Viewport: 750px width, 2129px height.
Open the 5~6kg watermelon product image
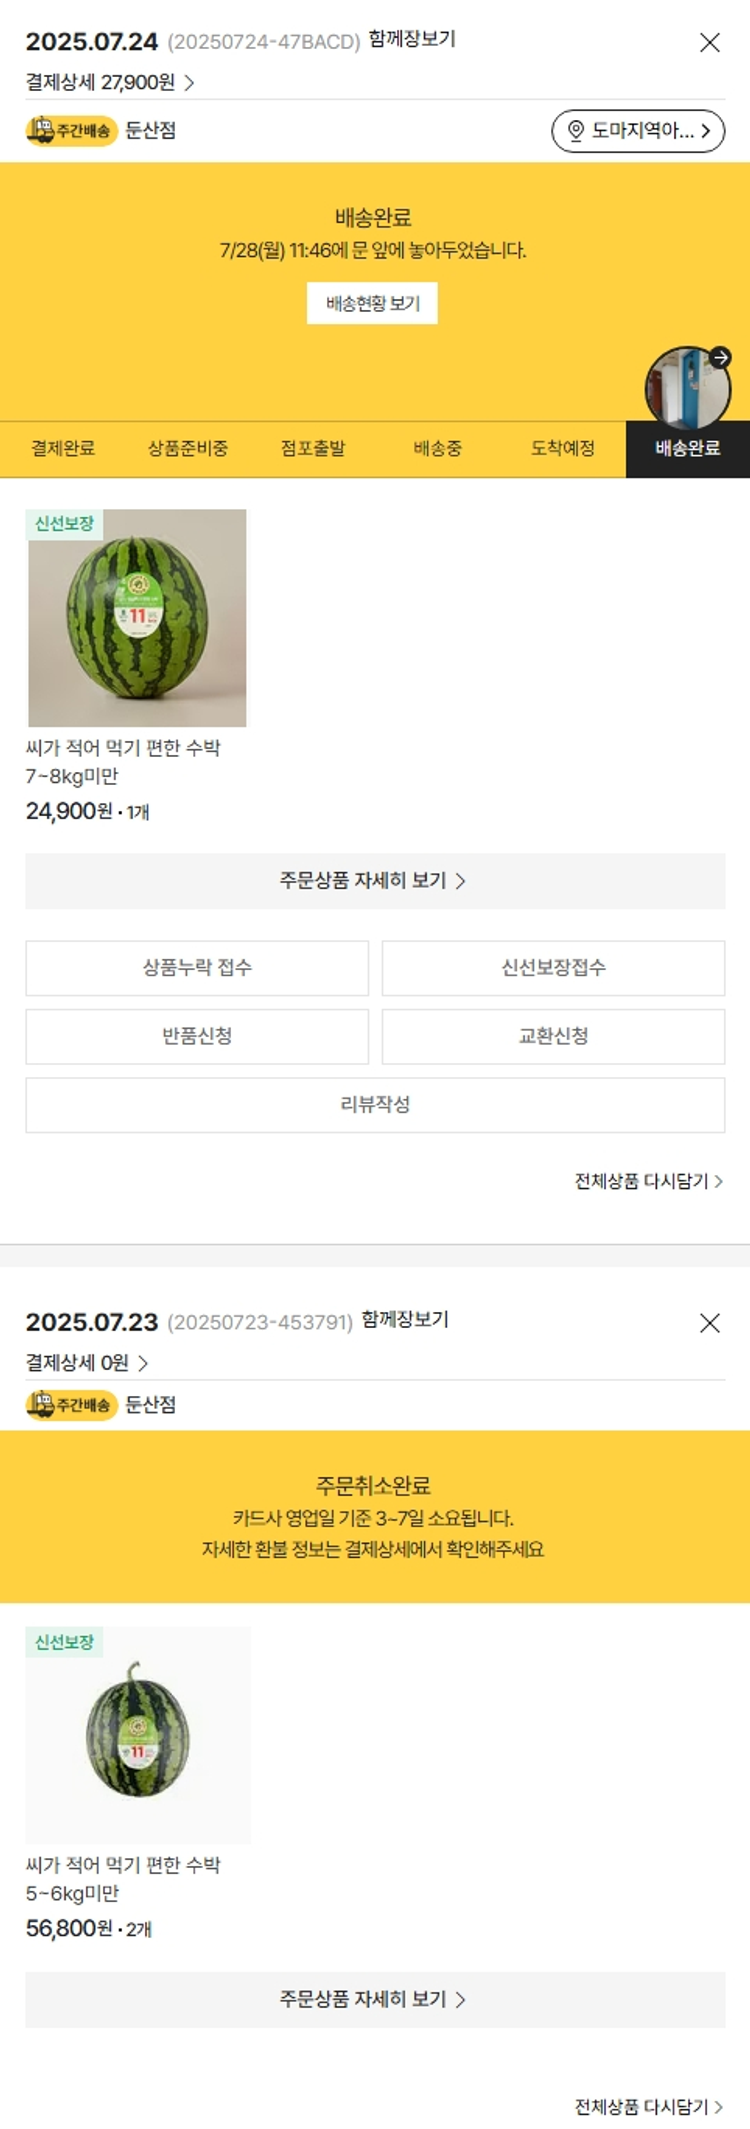coord(138,1735)
